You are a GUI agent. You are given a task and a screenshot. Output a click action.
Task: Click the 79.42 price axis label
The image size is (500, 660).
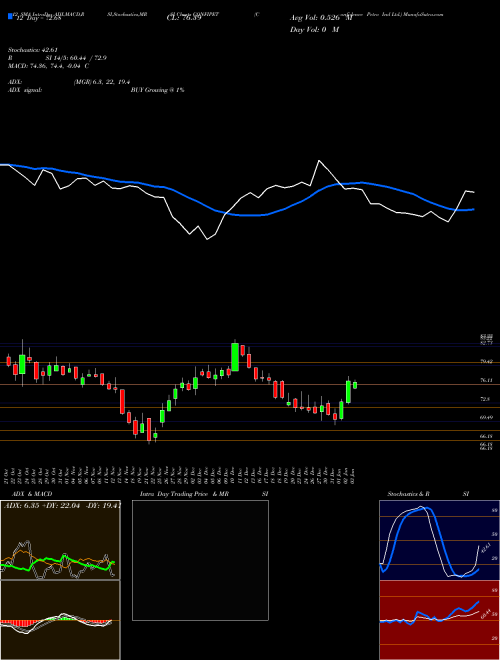pyautogui.click(x=486, y=362)
